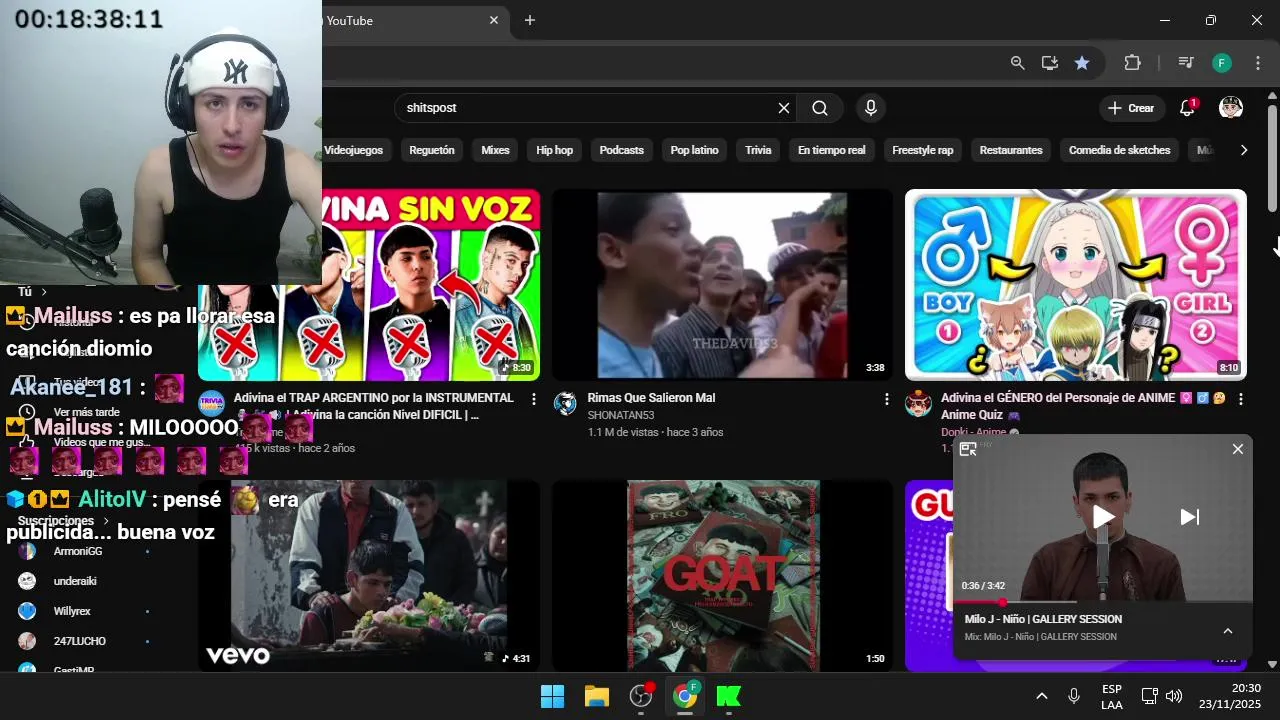This screenshot has height=720, width=1280.
Task: Play the miniplayer video
Action: coord(1102,517)
